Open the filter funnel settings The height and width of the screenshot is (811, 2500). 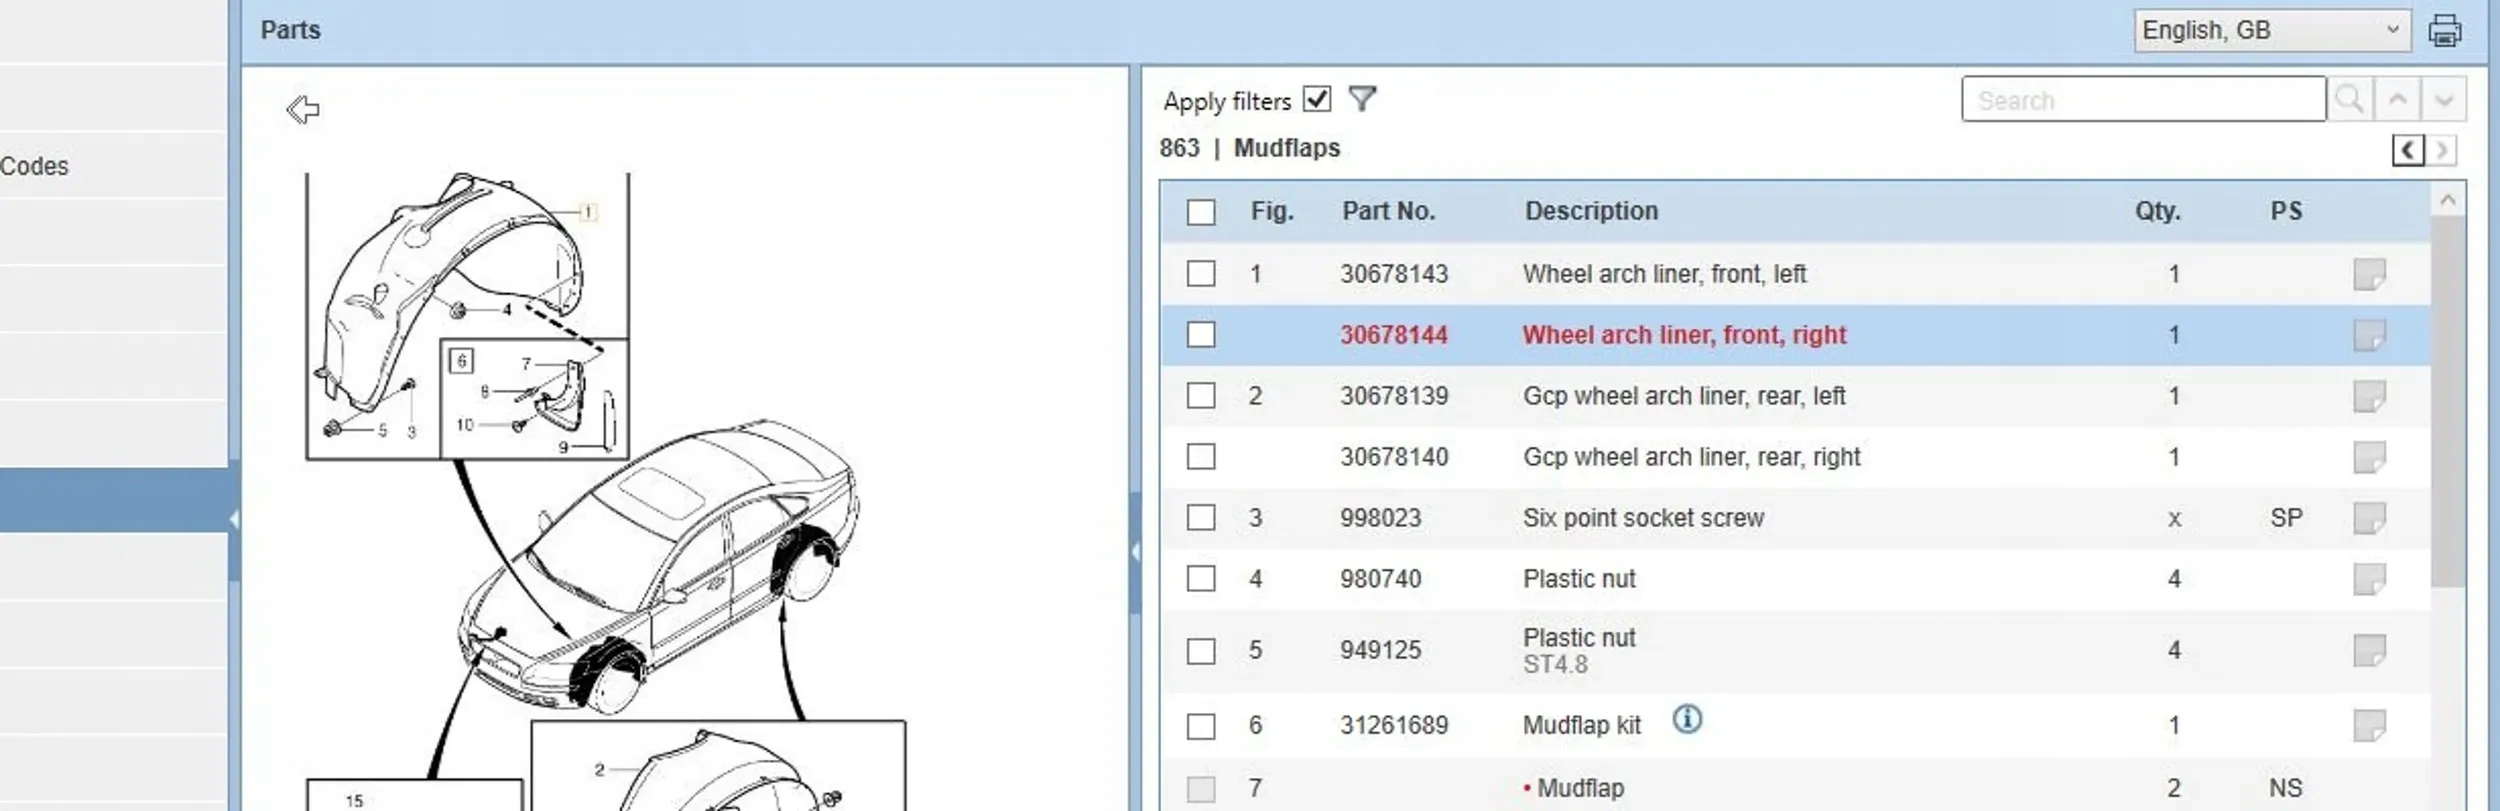point(1362,98)
